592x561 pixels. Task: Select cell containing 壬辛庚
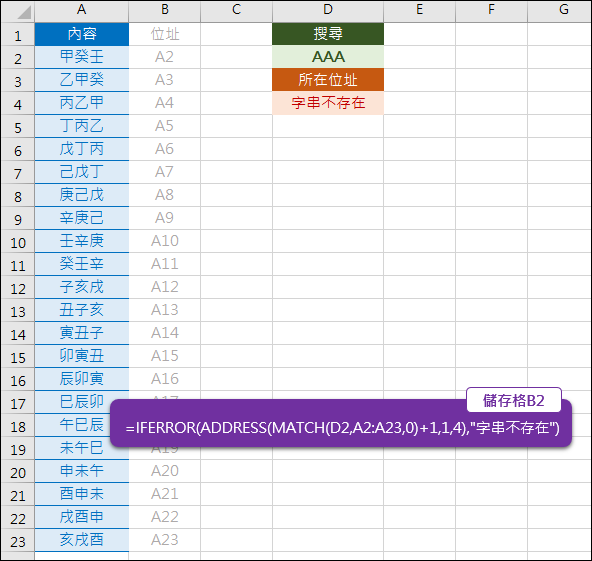click(x=82, y=241)
